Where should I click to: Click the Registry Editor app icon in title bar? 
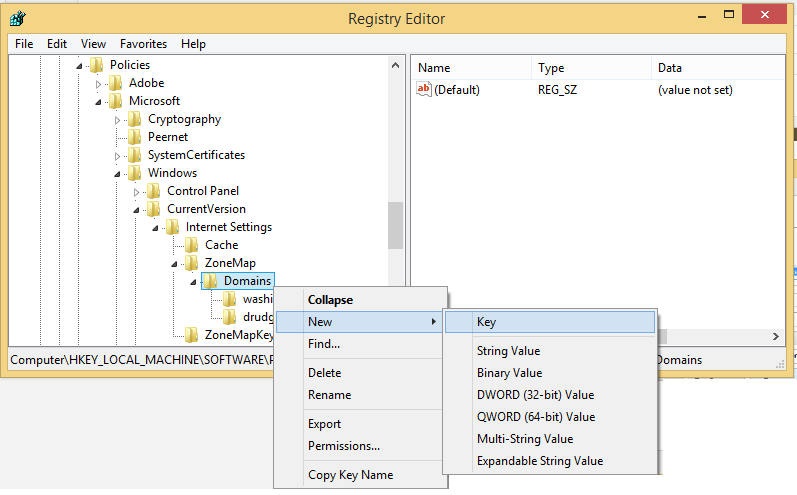click(x=18, y=18)
